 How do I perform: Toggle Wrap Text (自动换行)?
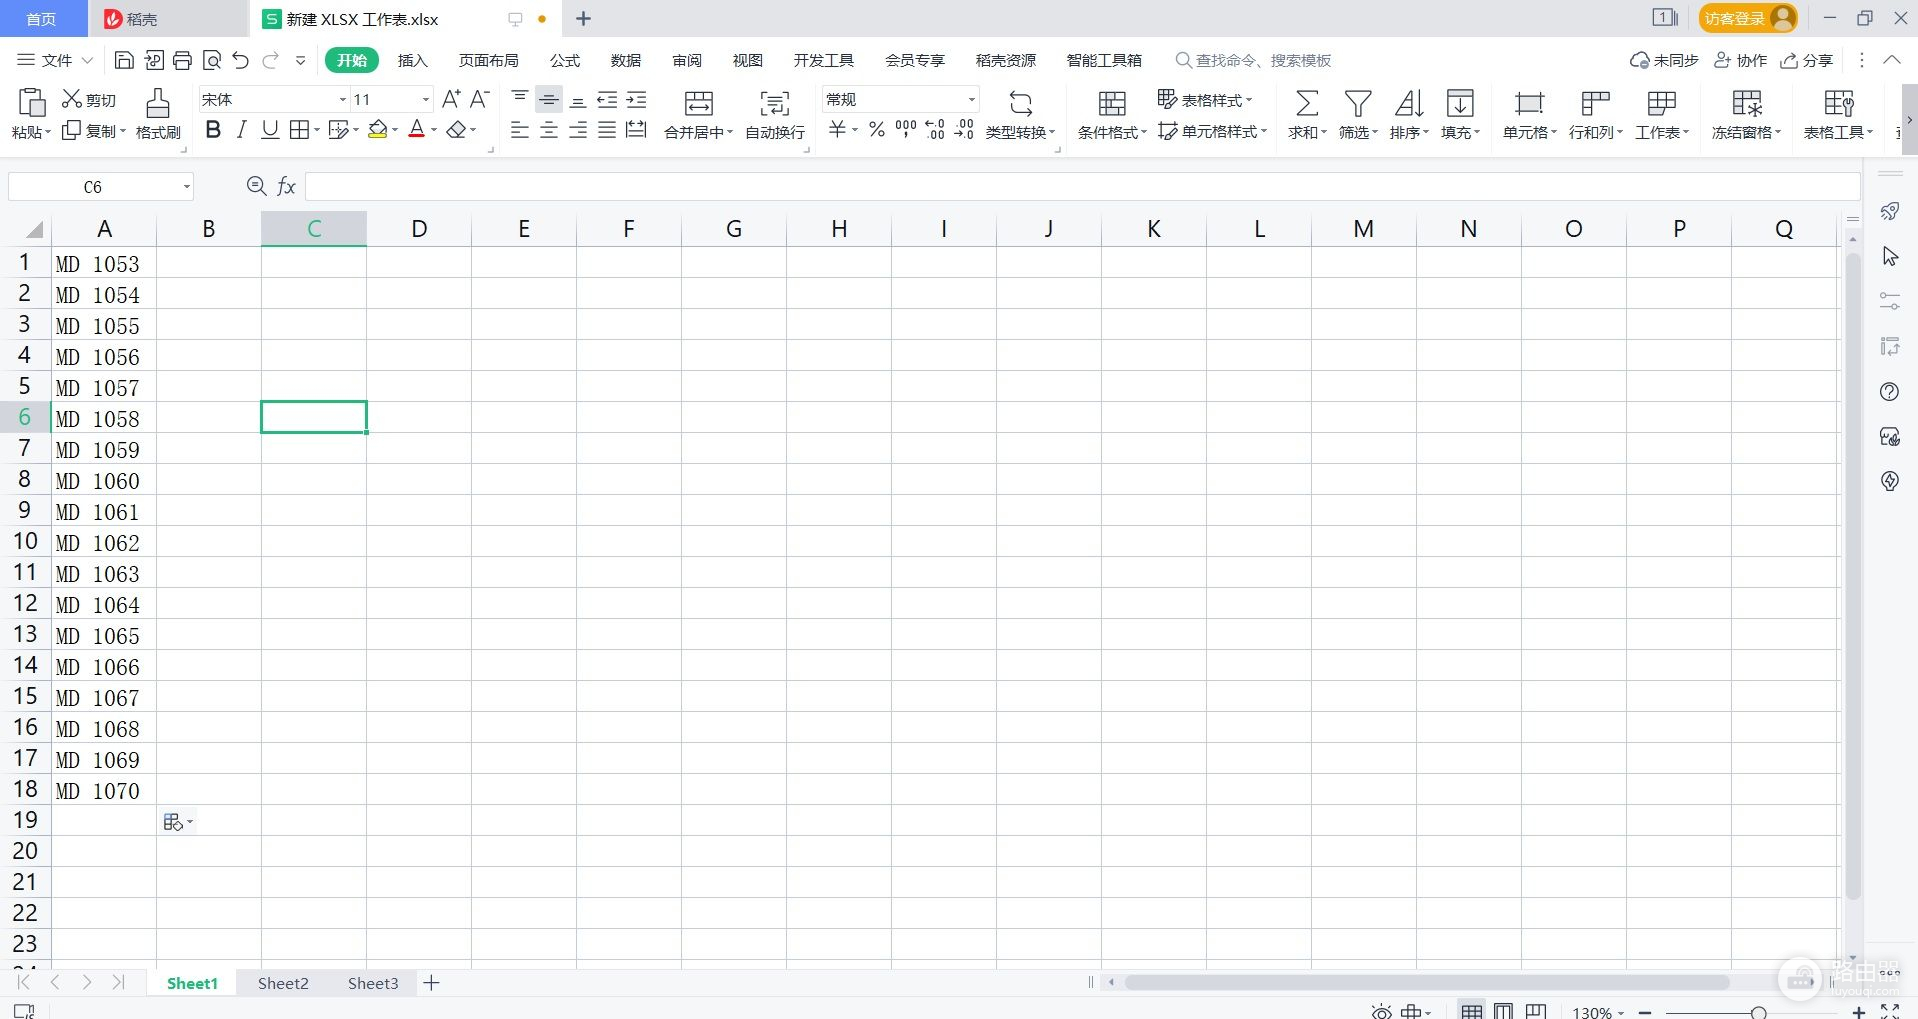click(775, 114)
